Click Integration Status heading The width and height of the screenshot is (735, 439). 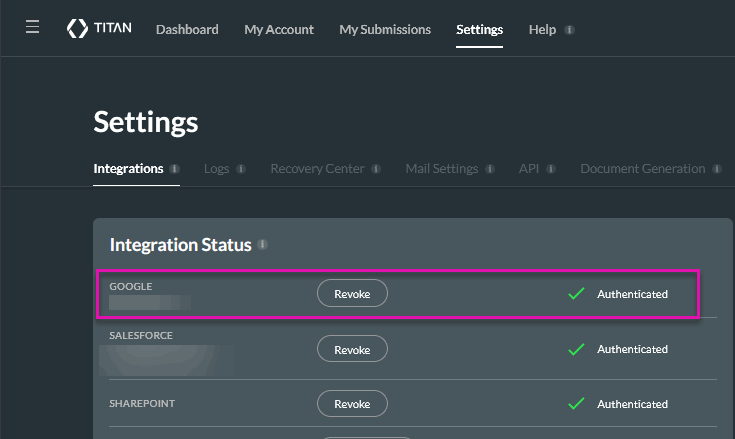[x=180, y=245]
